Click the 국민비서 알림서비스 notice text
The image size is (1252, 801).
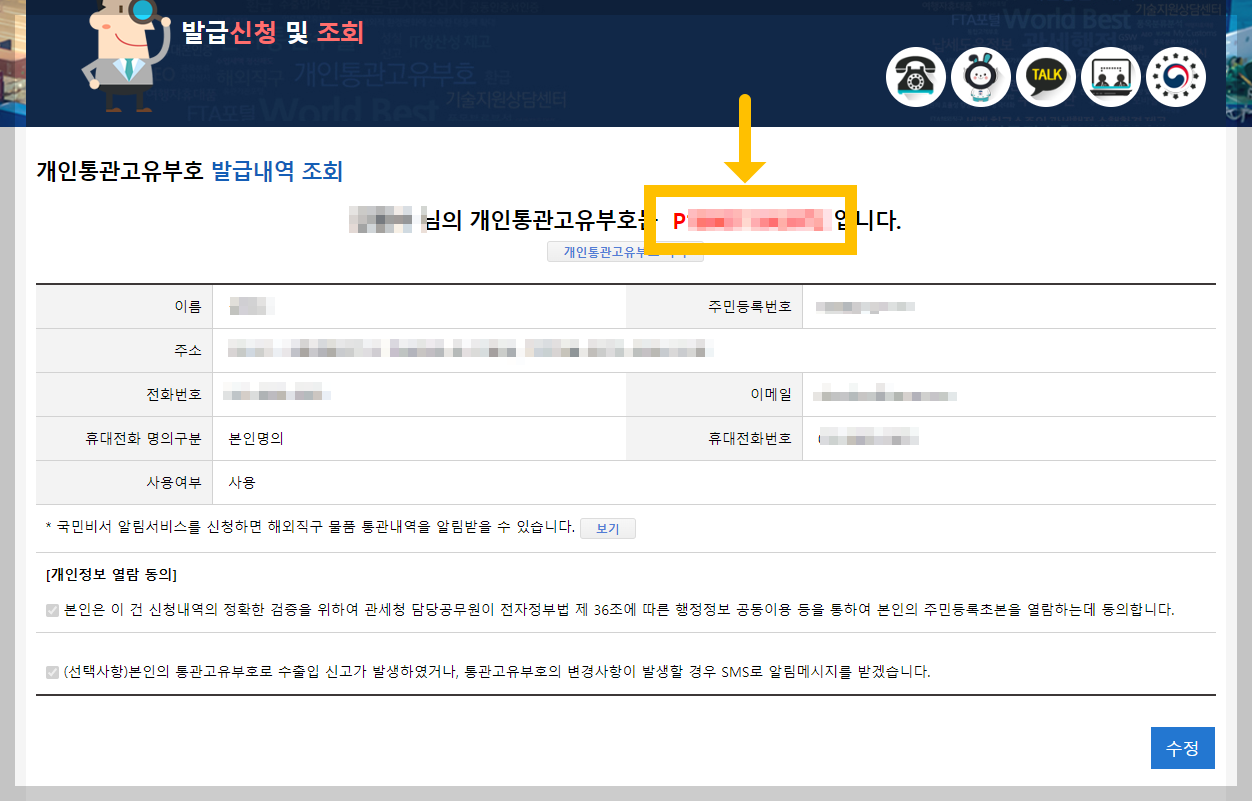point(310,527)
